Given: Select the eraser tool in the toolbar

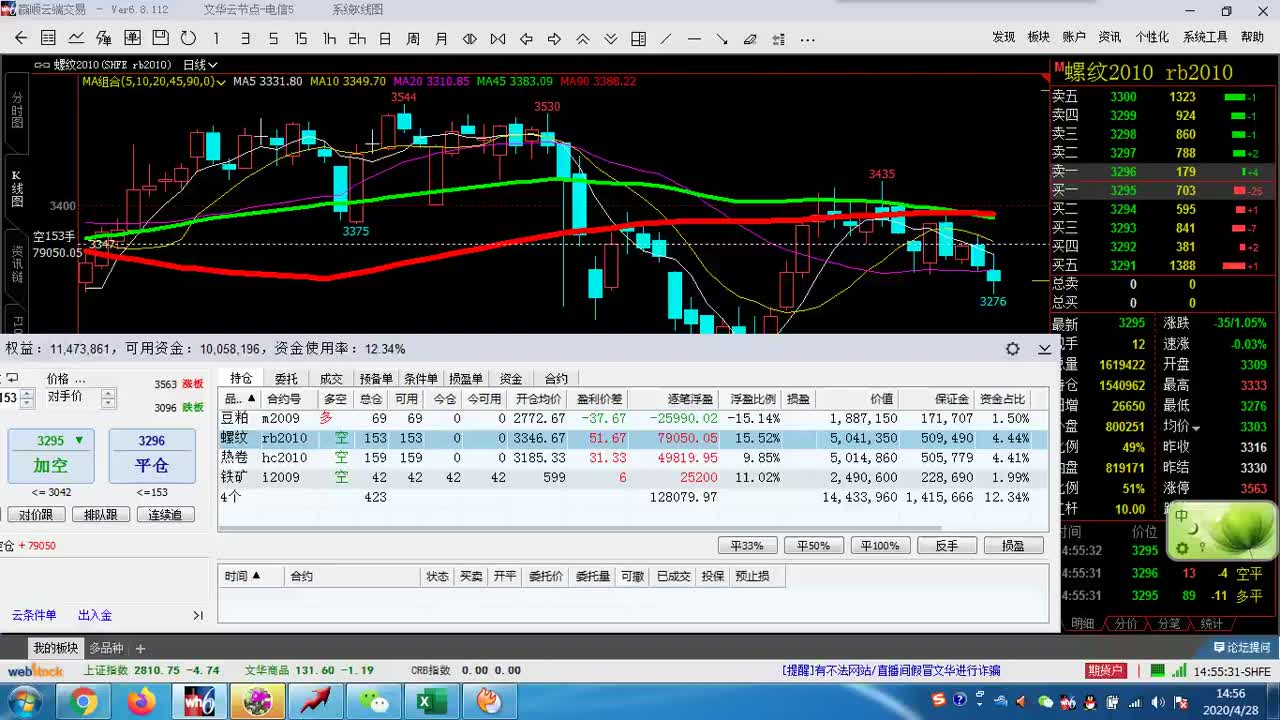Looking at the screenshot, I should point(750,38).
